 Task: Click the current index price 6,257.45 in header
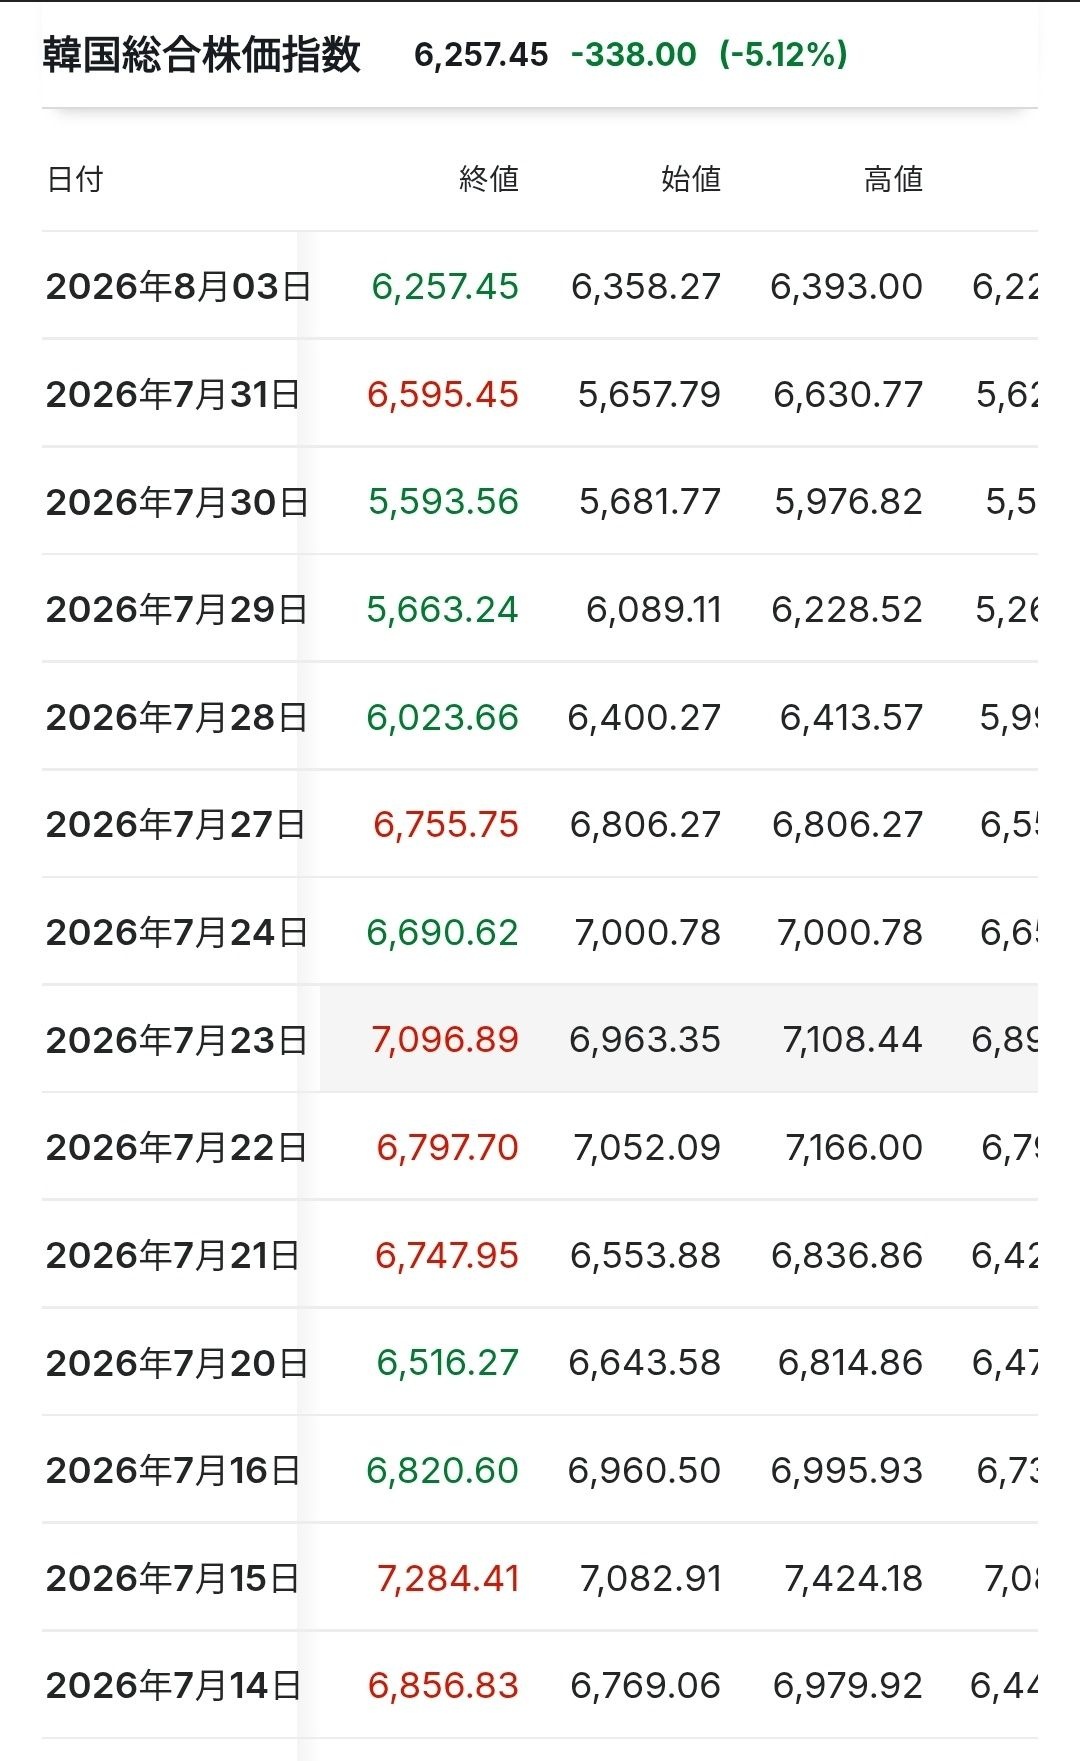(x=481, y=54)
